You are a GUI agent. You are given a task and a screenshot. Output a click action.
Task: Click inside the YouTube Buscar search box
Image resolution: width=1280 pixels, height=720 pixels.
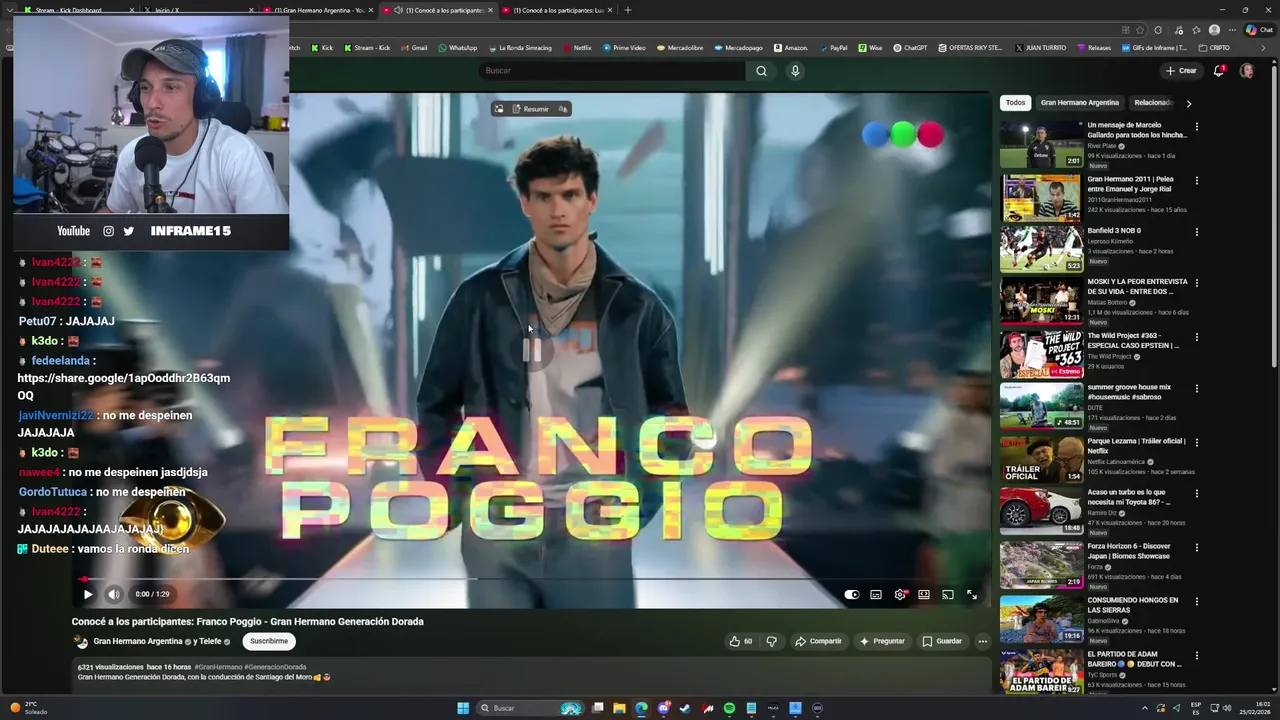point(610,71)
